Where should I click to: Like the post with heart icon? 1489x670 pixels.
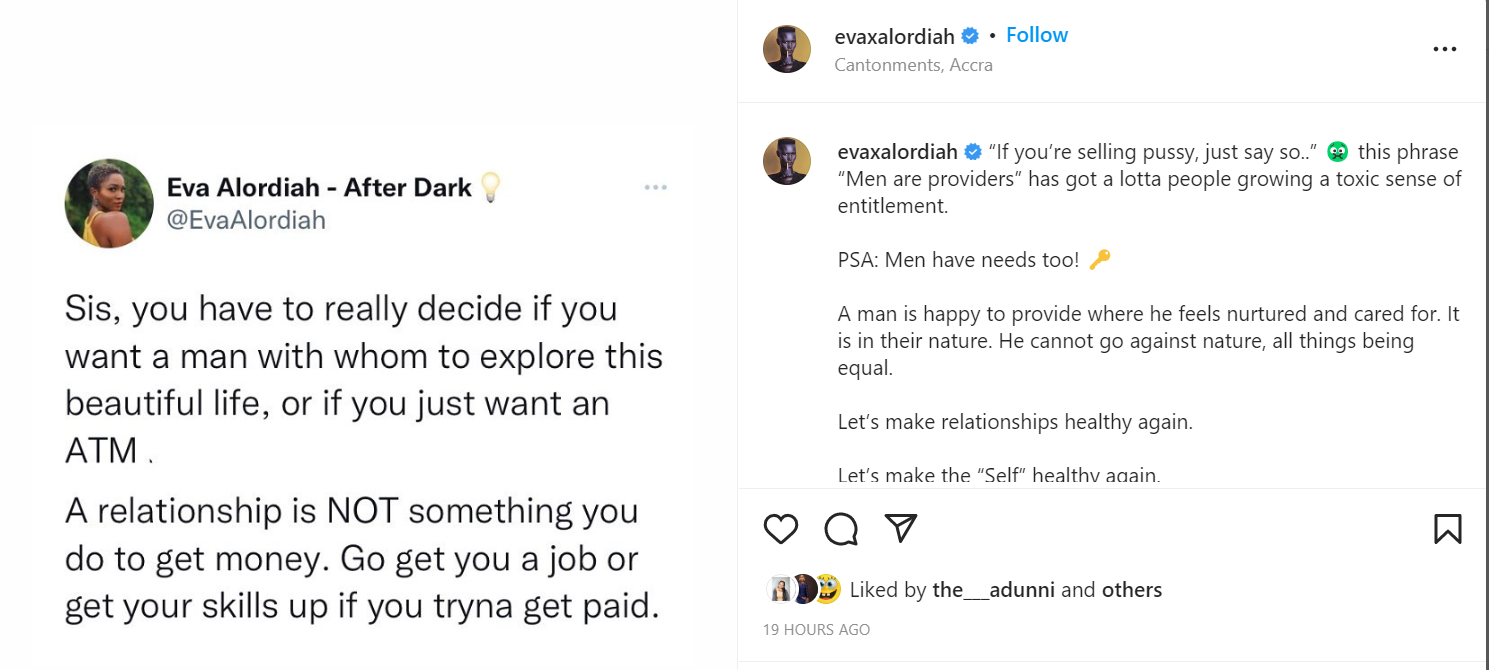(x=780, y=529)
